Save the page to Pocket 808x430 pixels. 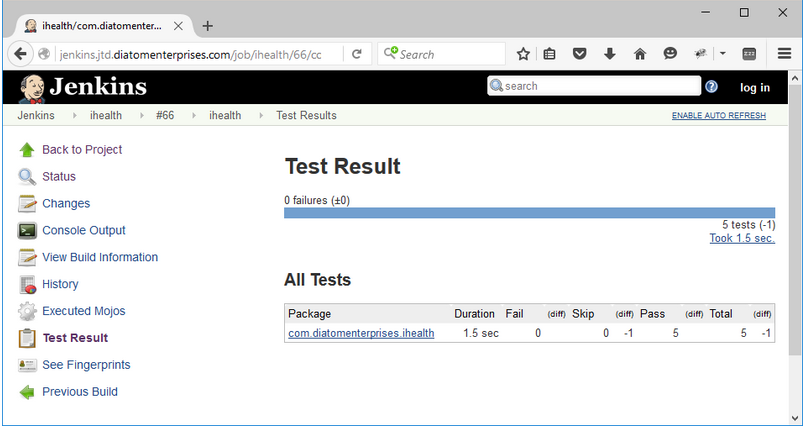(x=579, y=54)
